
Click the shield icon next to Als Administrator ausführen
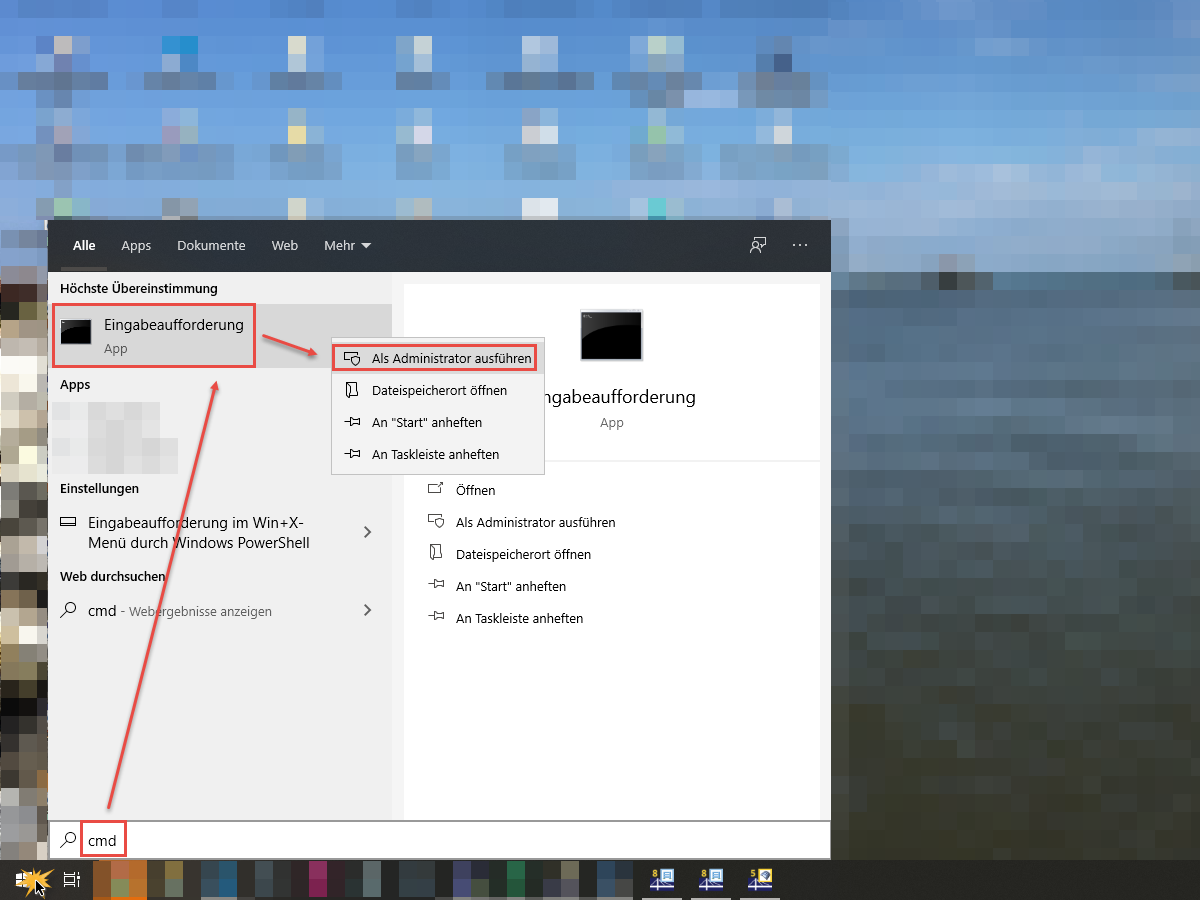(x=351, y=357)
